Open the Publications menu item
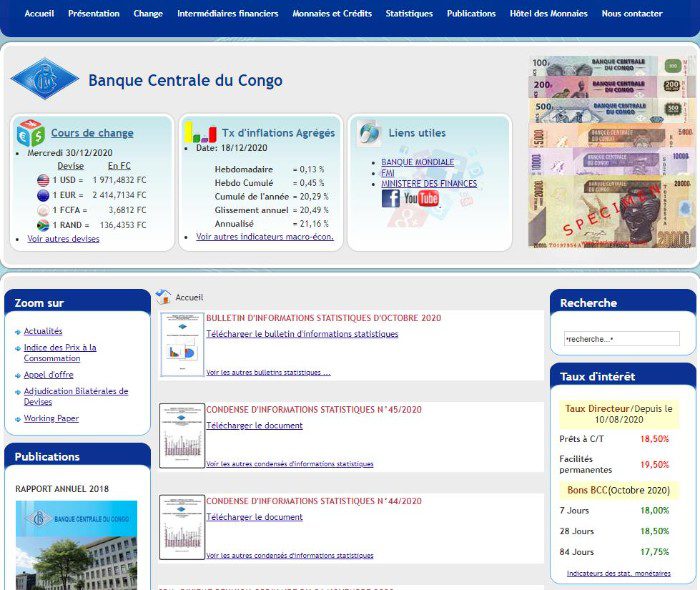The width and height of the screenshot is (700, 590). point(471,13)
